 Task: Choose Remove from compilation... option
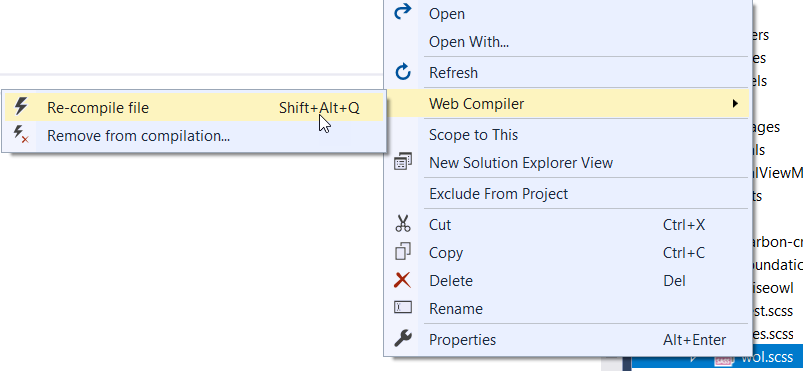193,136
